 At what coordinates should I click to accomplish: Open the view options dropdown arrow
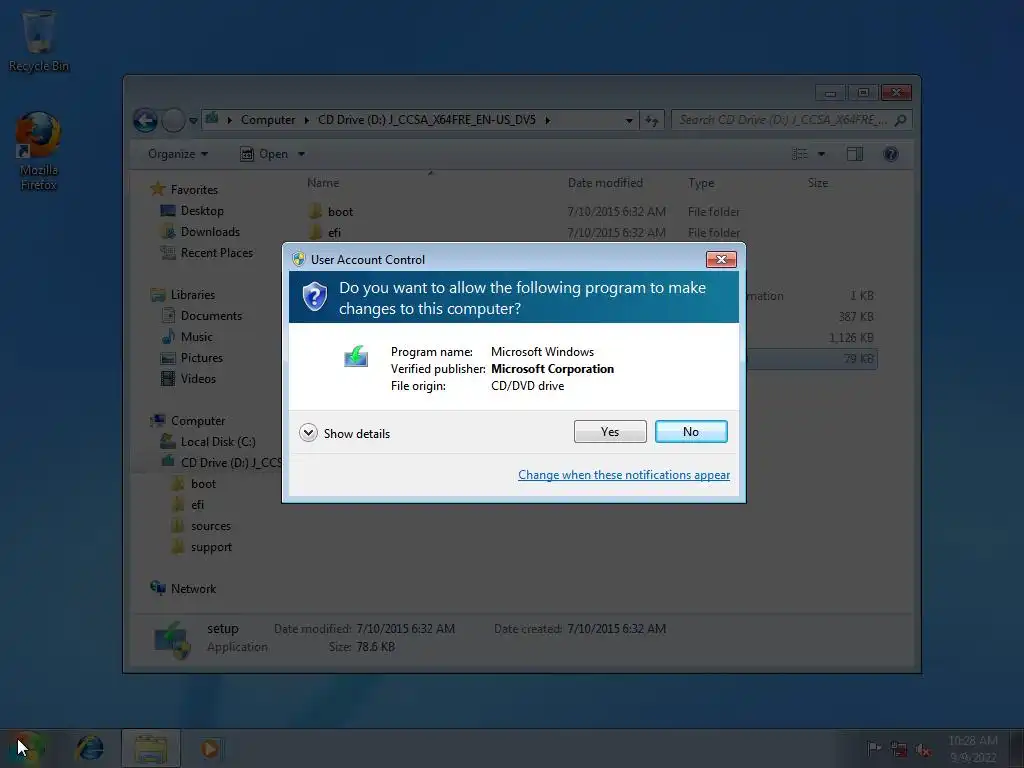pyautogui.click(x=822, y=154)
